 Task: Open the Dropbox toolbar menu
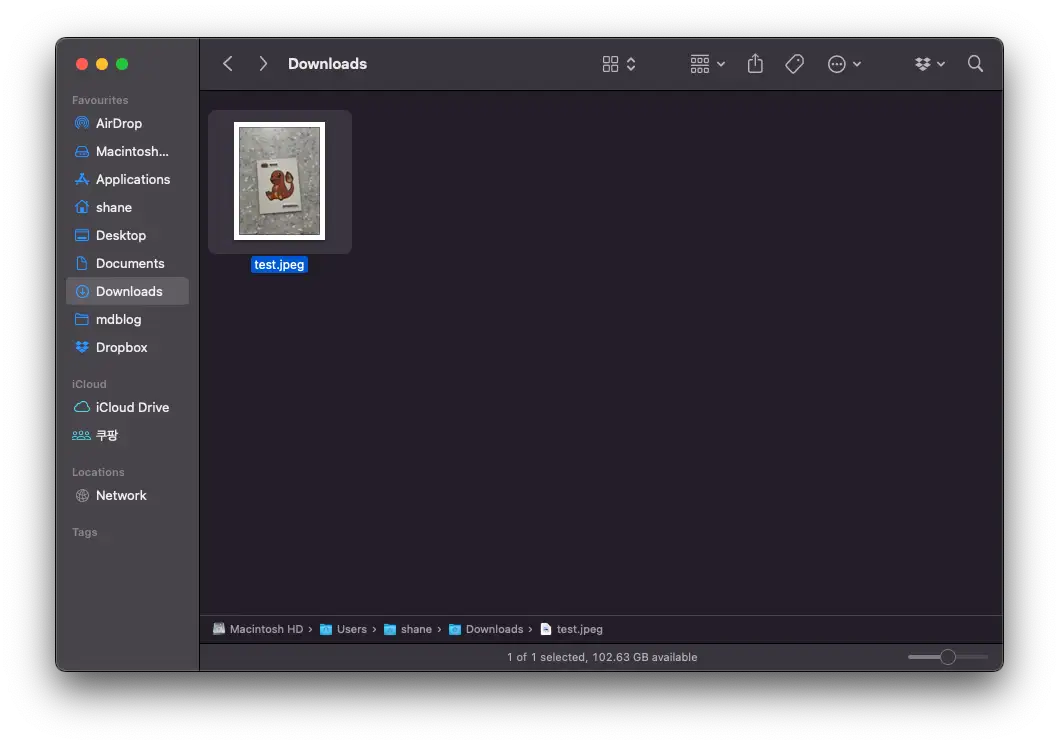pos(929,63)
